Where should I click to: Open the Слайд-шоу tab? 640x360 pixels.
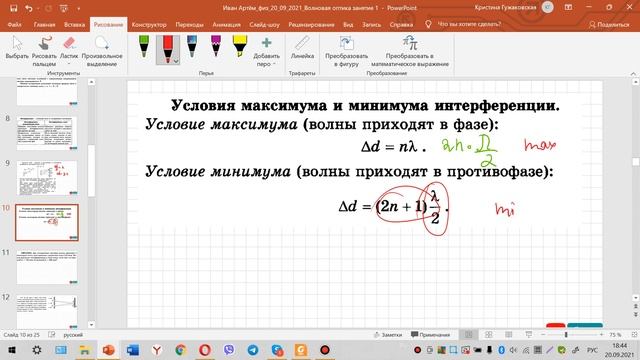(264, 24)
